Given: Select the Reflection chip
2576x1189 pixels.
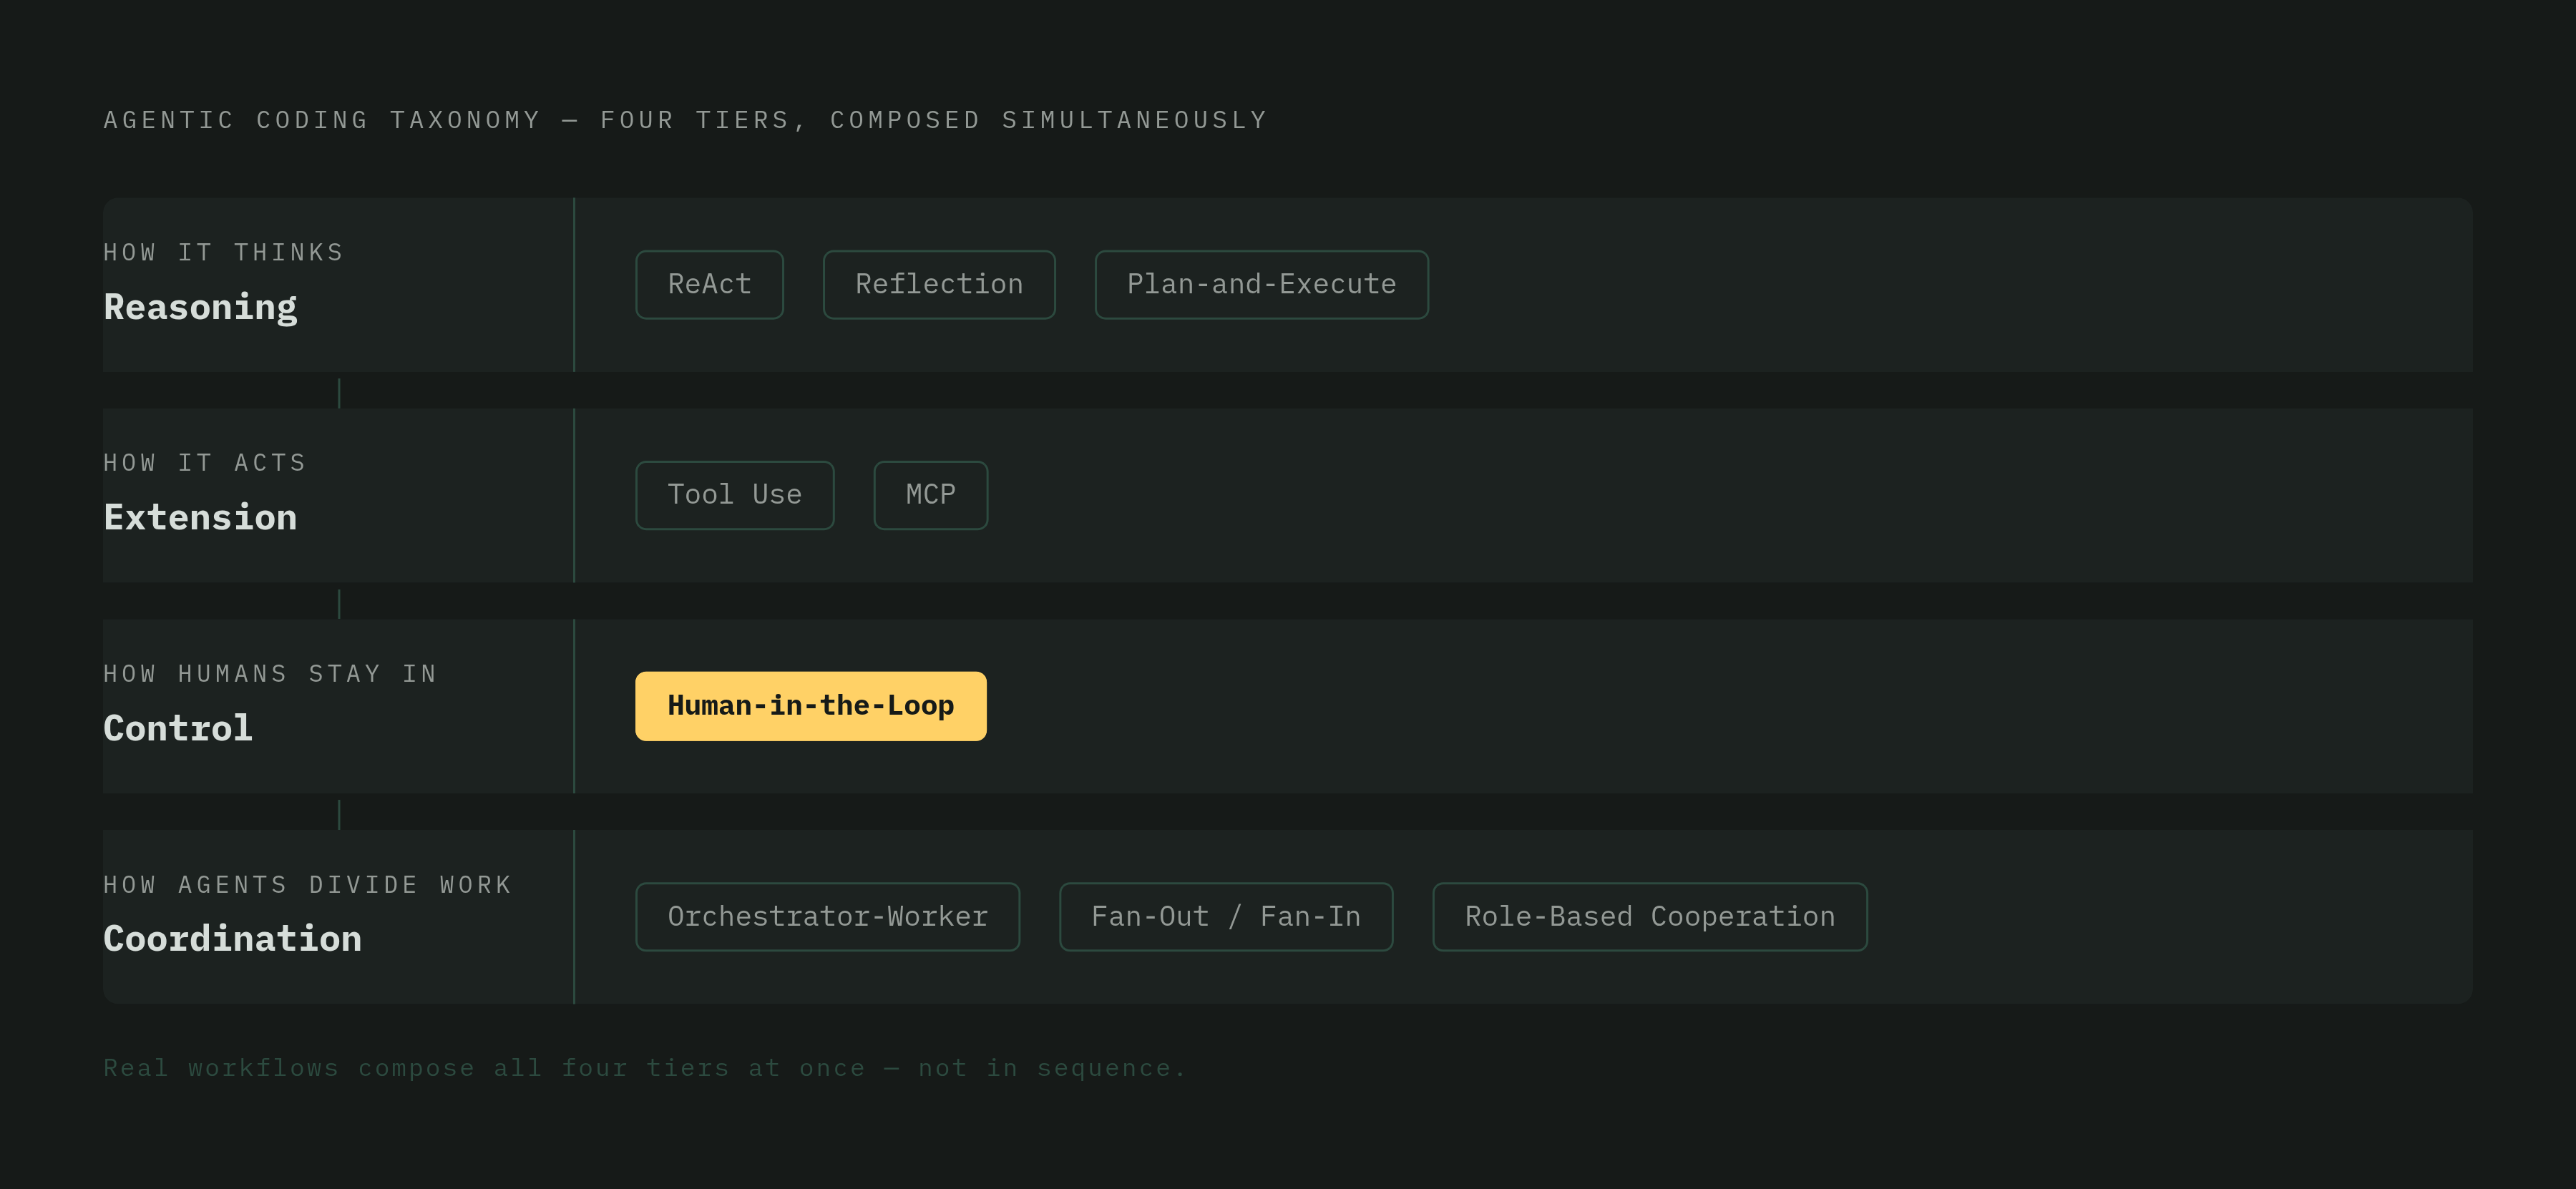Looking at the screenshot, I should [939, 284].
